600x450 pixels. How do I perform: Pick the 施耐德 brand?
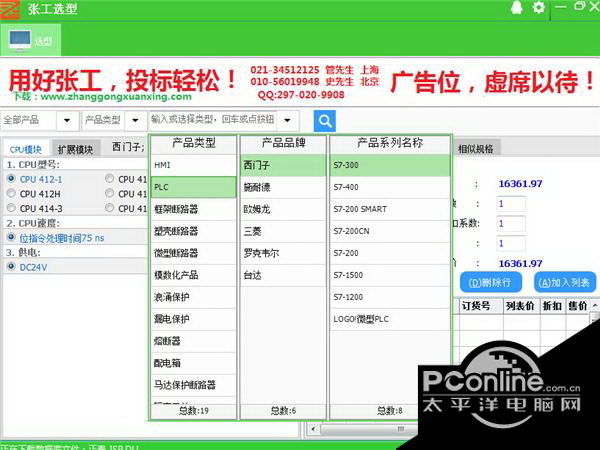(283, 187)
